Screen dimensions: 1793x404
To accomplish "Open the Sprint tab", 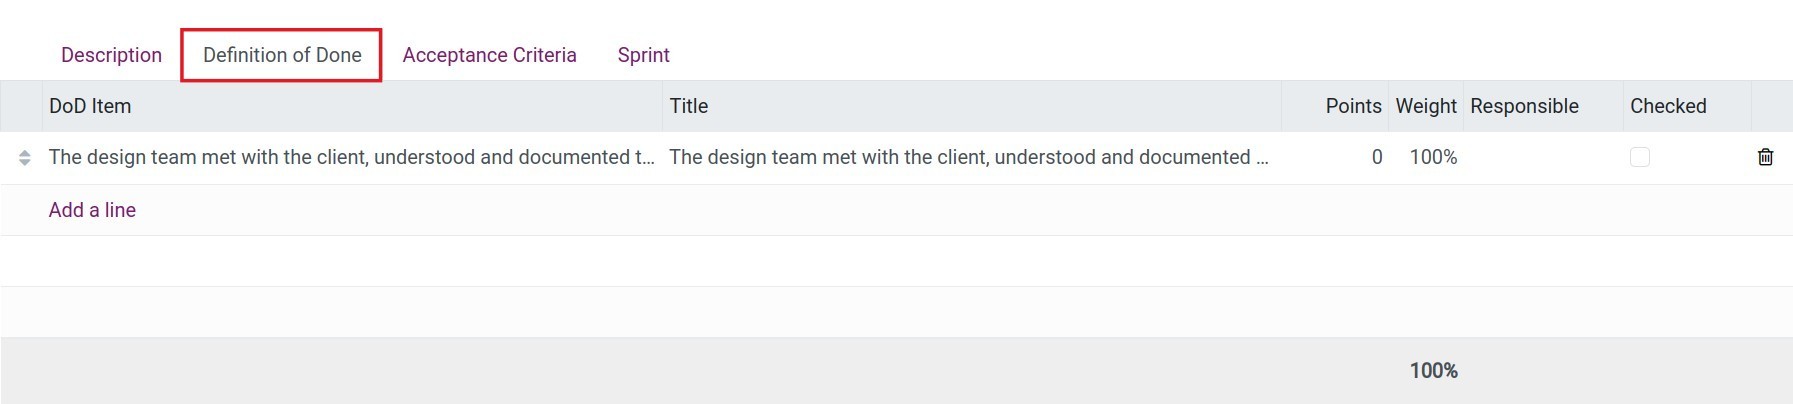I will (643, 55).
